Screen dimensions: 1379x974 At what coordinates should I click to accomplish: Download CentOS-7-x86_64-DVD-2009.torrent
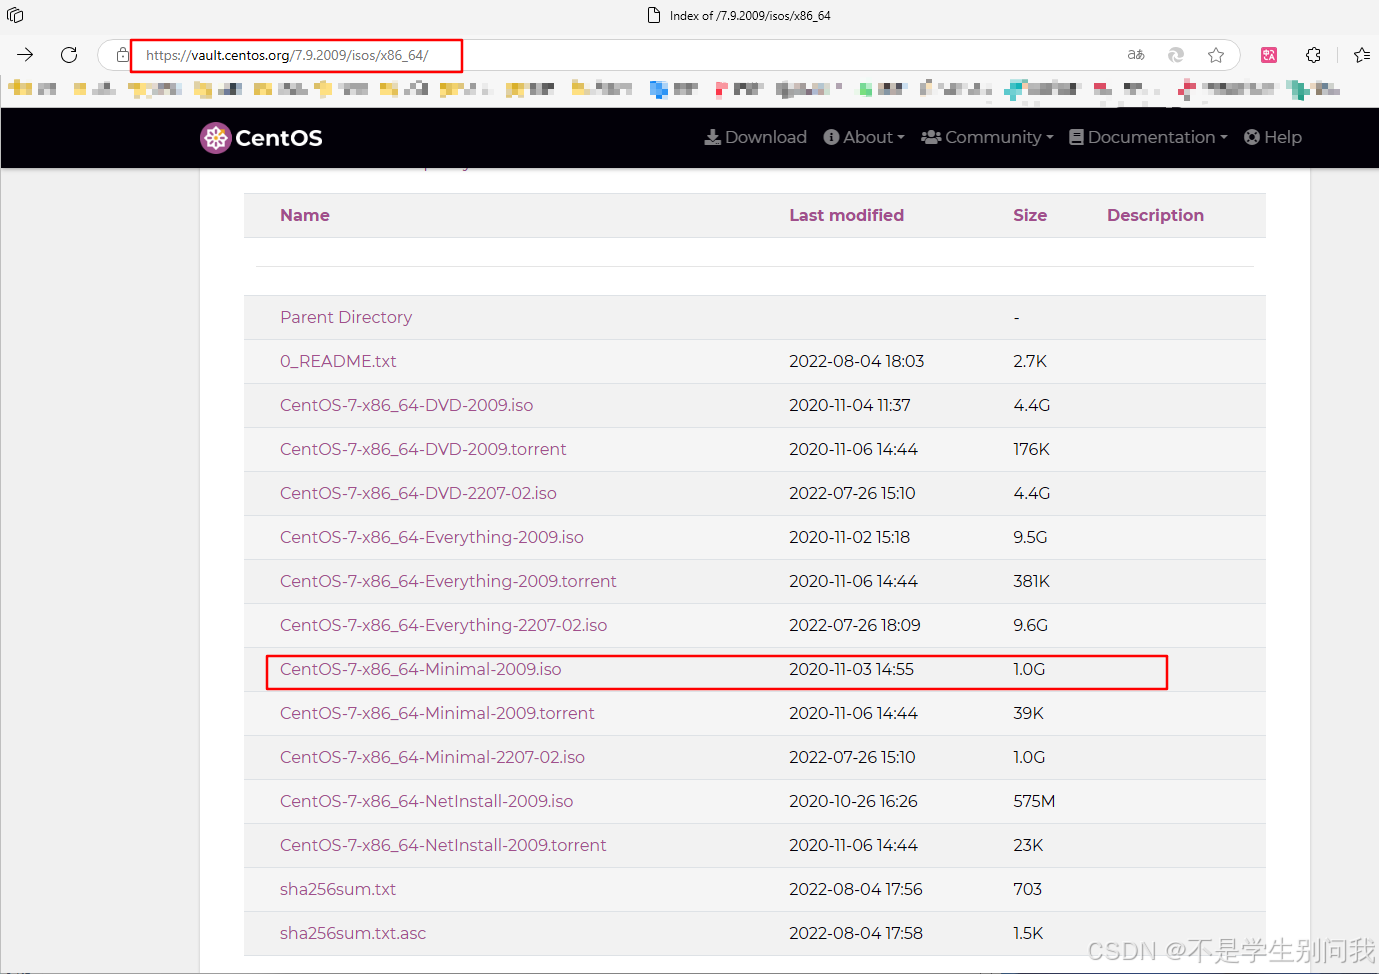click(x=423, y=449)
